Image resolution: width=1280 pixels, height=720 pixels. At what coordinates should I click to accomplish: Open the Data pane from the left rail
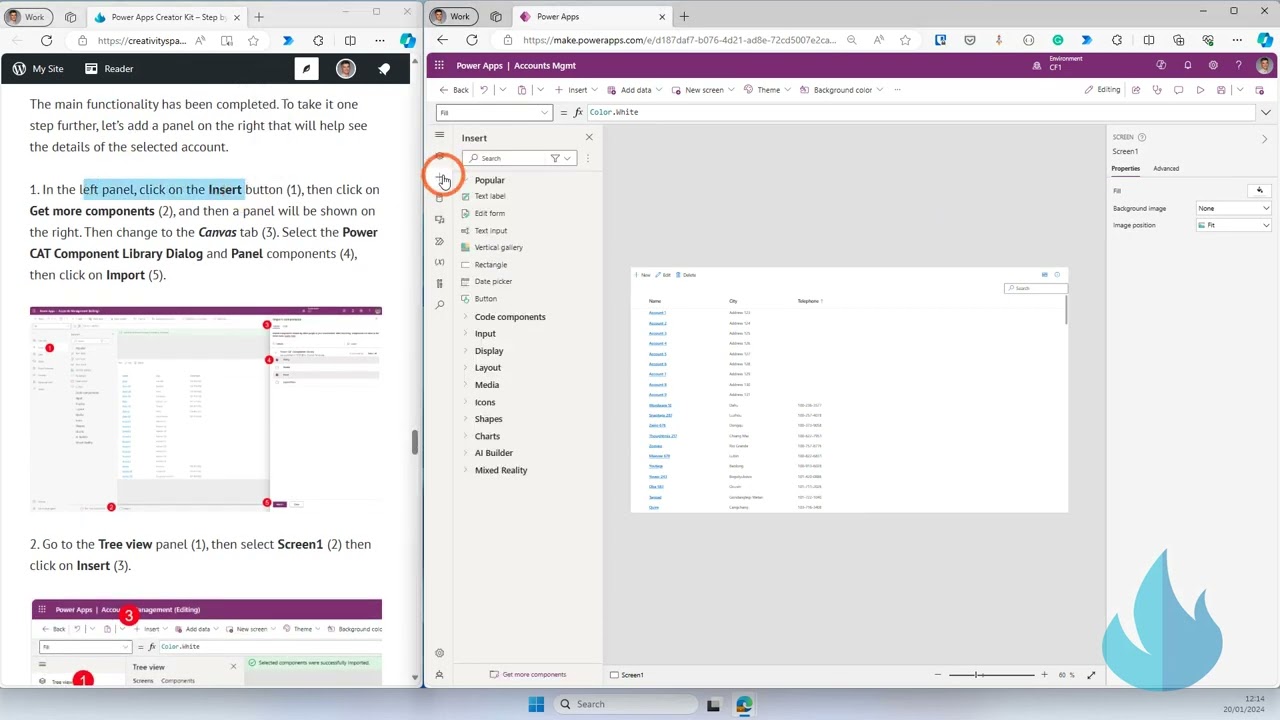439,198
